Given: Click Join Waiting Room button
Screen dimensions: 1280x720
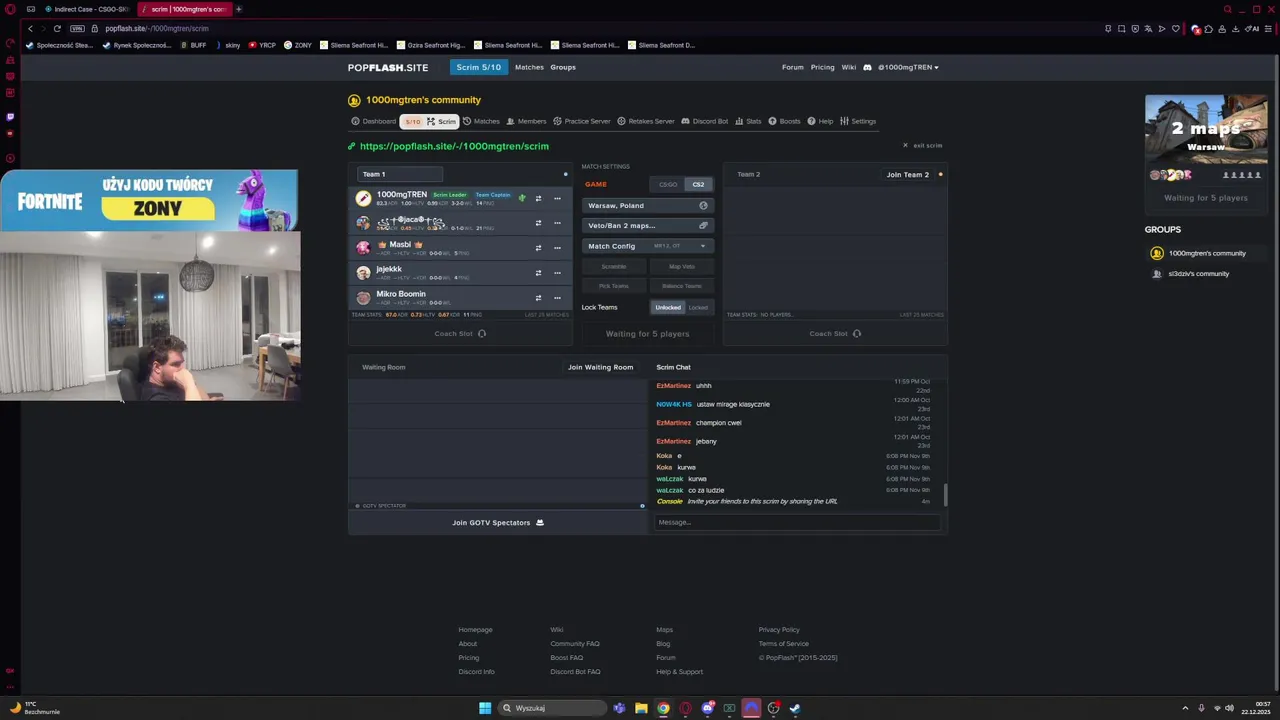Looking at the screenshot, I should (x=600, y=367).
